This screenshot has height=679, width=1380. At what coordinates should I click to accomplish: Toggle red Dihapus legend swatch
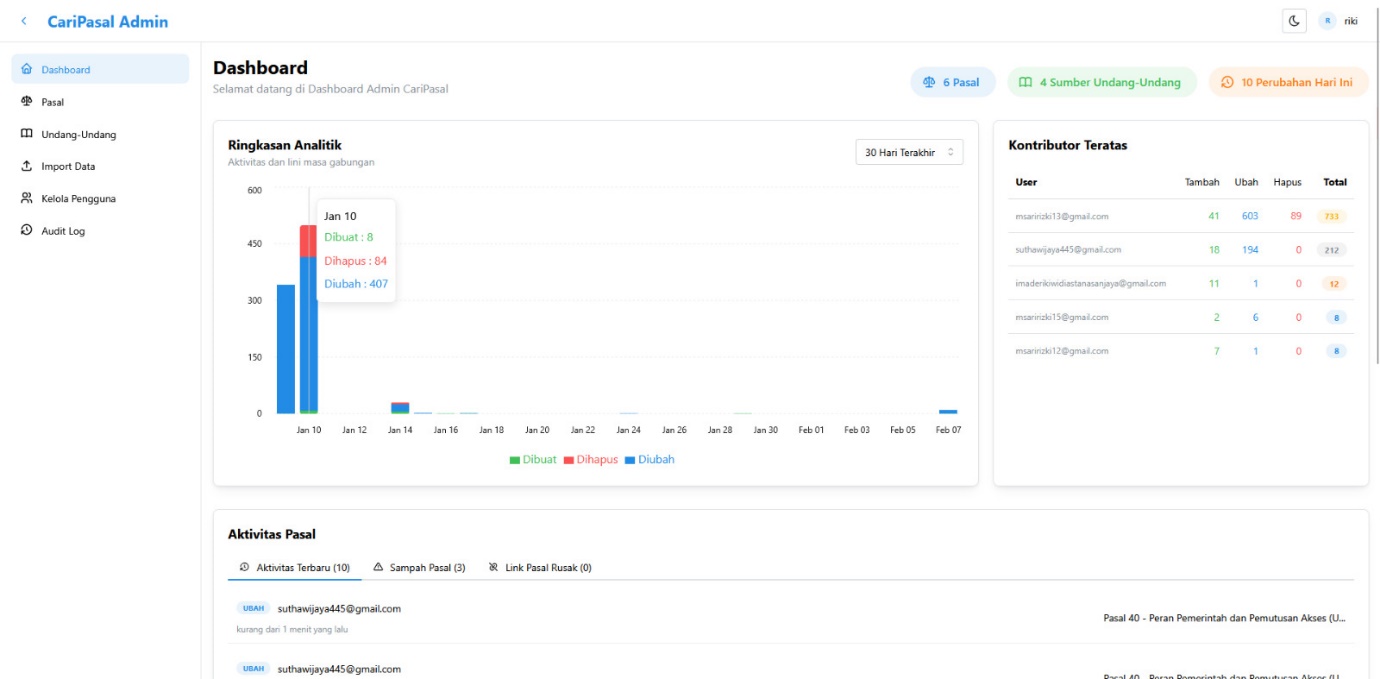pos(569,460)
